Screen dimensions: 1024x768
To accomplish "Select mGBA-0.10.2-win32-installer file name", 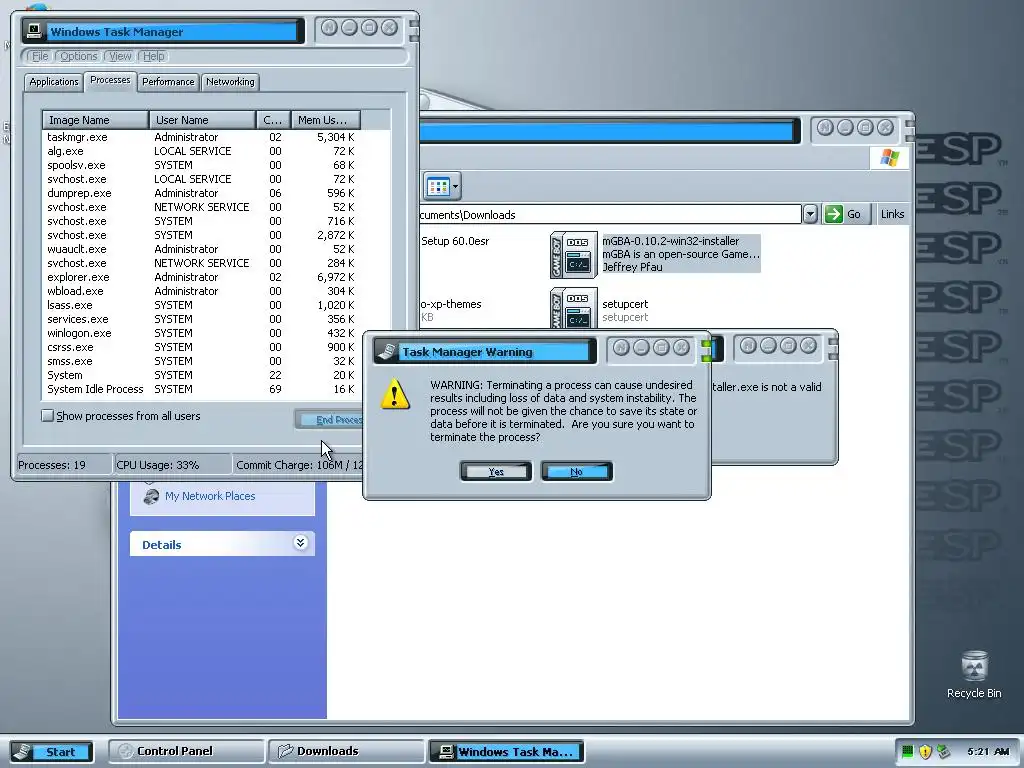I will coord(670,241).
